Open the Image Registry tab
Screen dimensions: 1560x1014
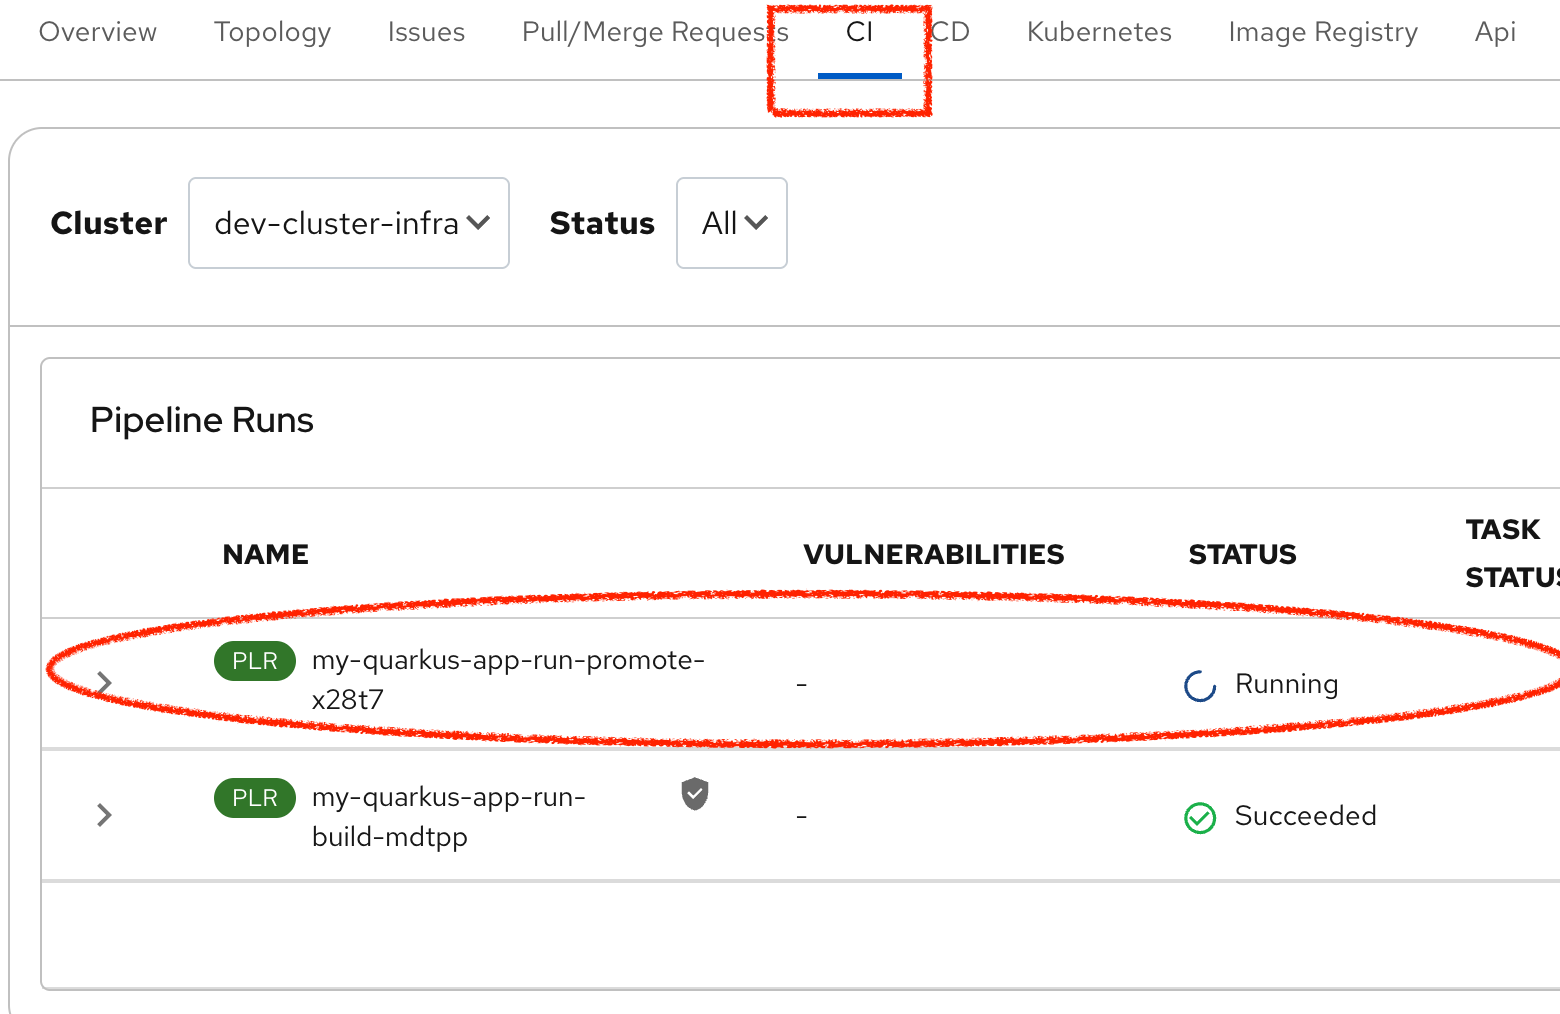[1323, 32]
